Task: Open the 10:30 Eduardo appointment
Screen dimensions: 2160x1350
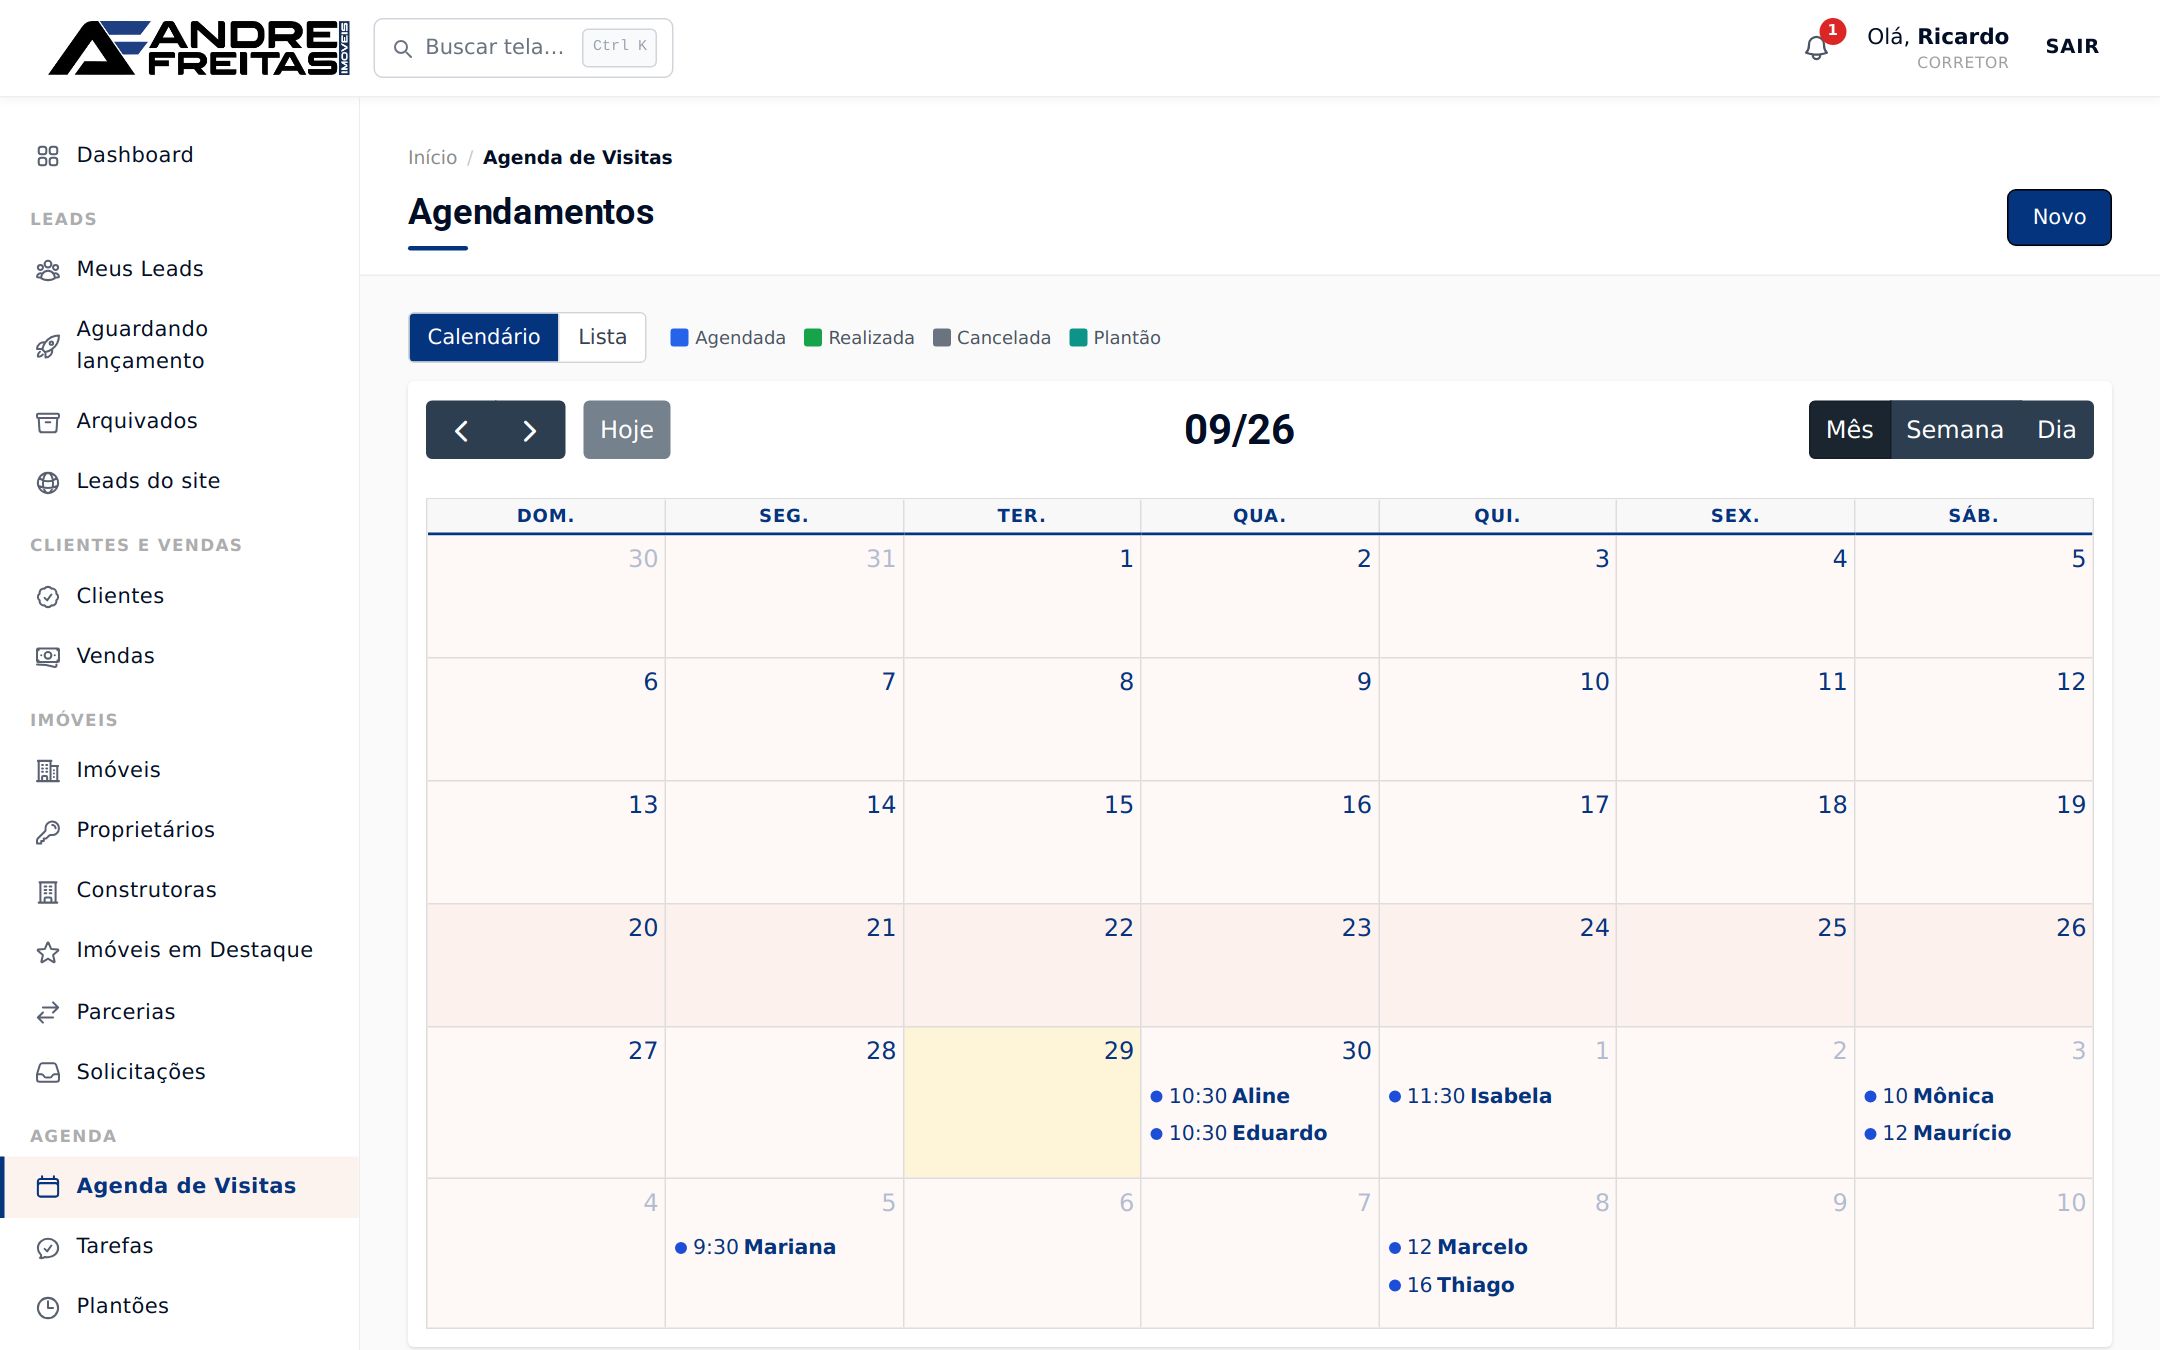Action: (1259, 1133)
